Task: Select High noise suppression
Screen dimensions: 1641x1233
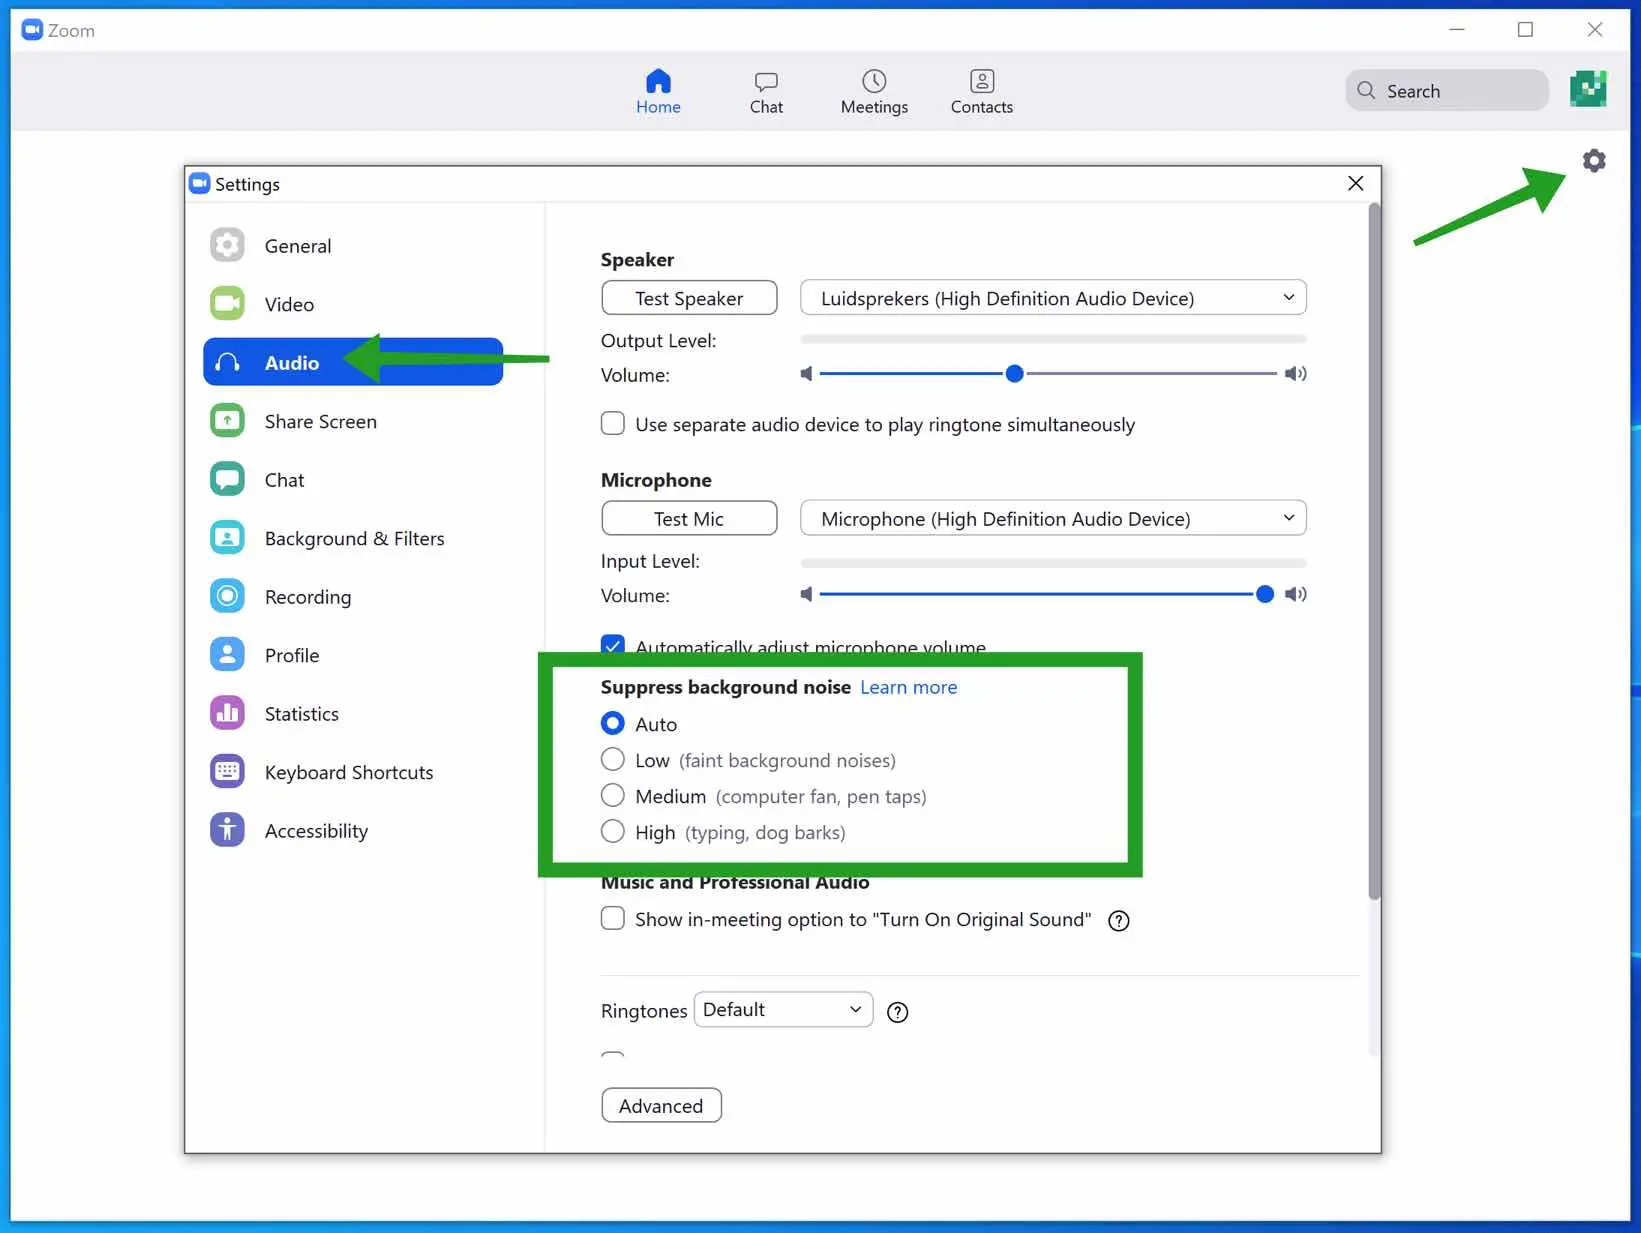Action: coord(613,831)
